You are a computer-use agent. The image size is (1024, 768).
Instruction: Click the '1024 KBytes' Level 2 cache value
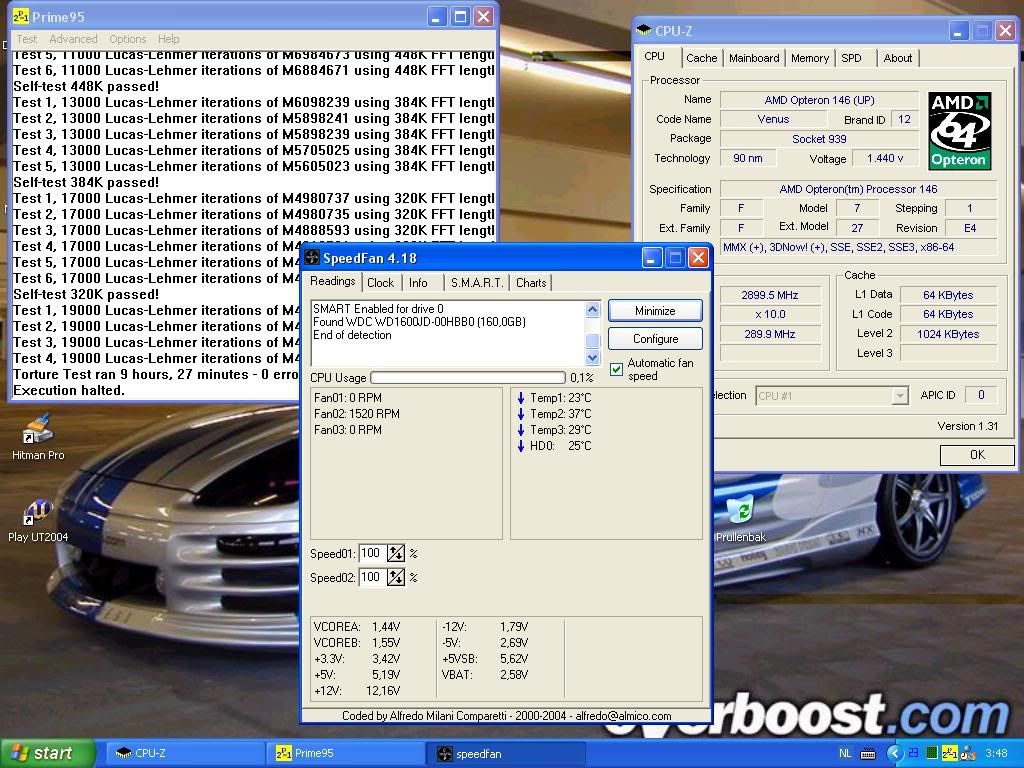pos(948,334)
